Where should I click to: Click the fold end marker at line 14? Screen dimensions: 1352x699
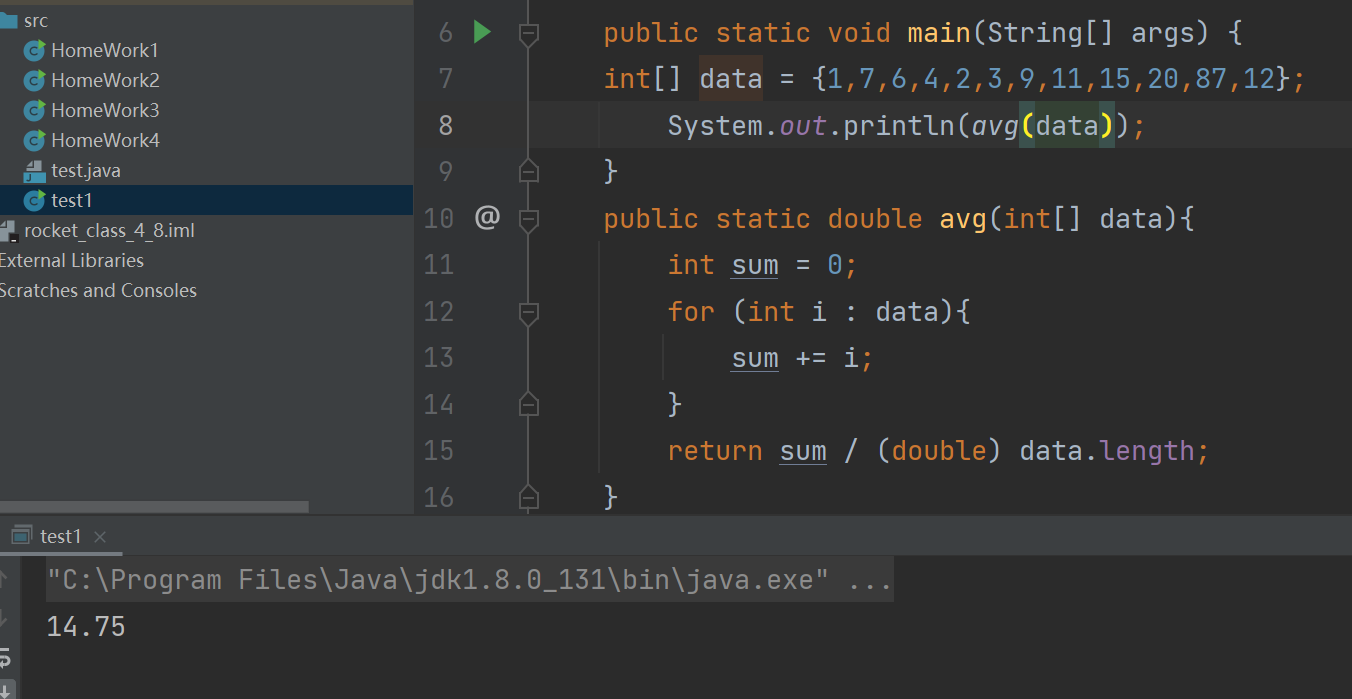pos(529,404)
